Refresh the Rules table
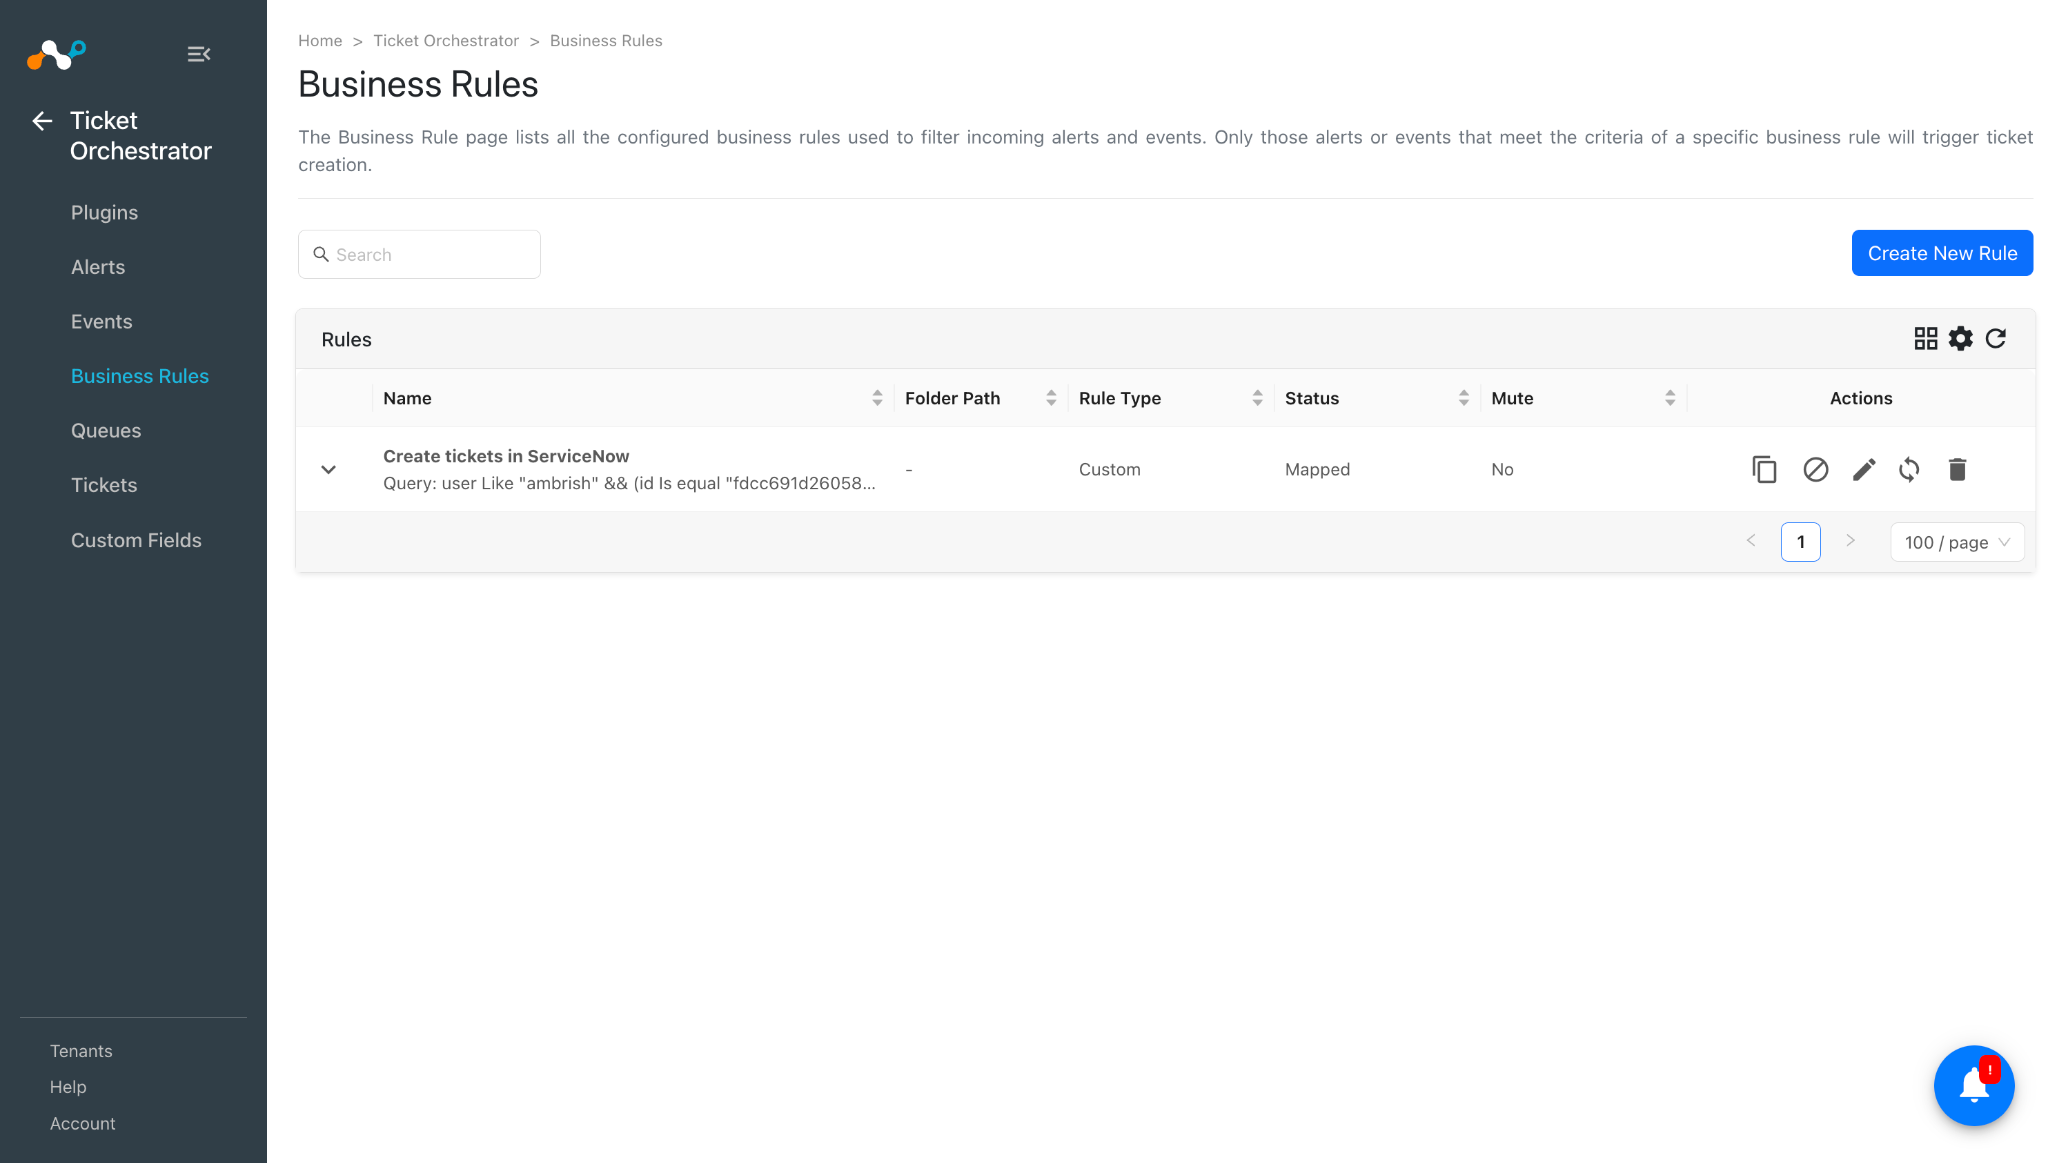Viewport: 2048px width, 1163px height. pyautogui.click(x=1996, y=339)
